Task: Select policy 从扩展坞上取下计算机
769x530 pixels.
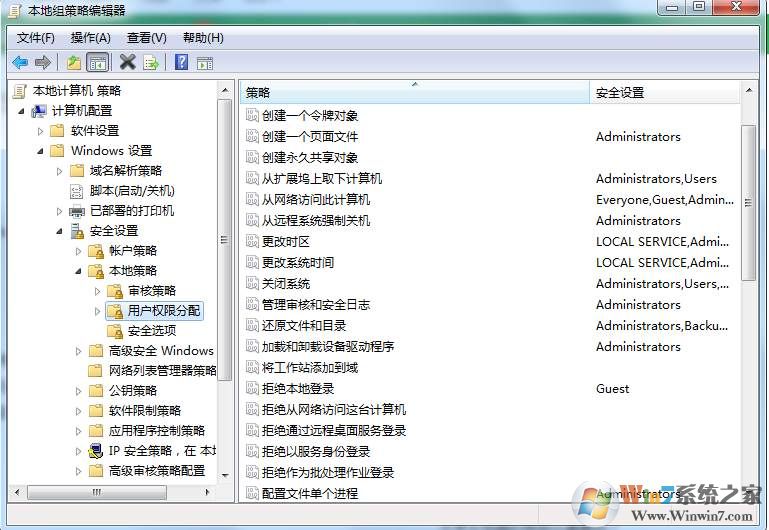Action: (x=322, y=179)
